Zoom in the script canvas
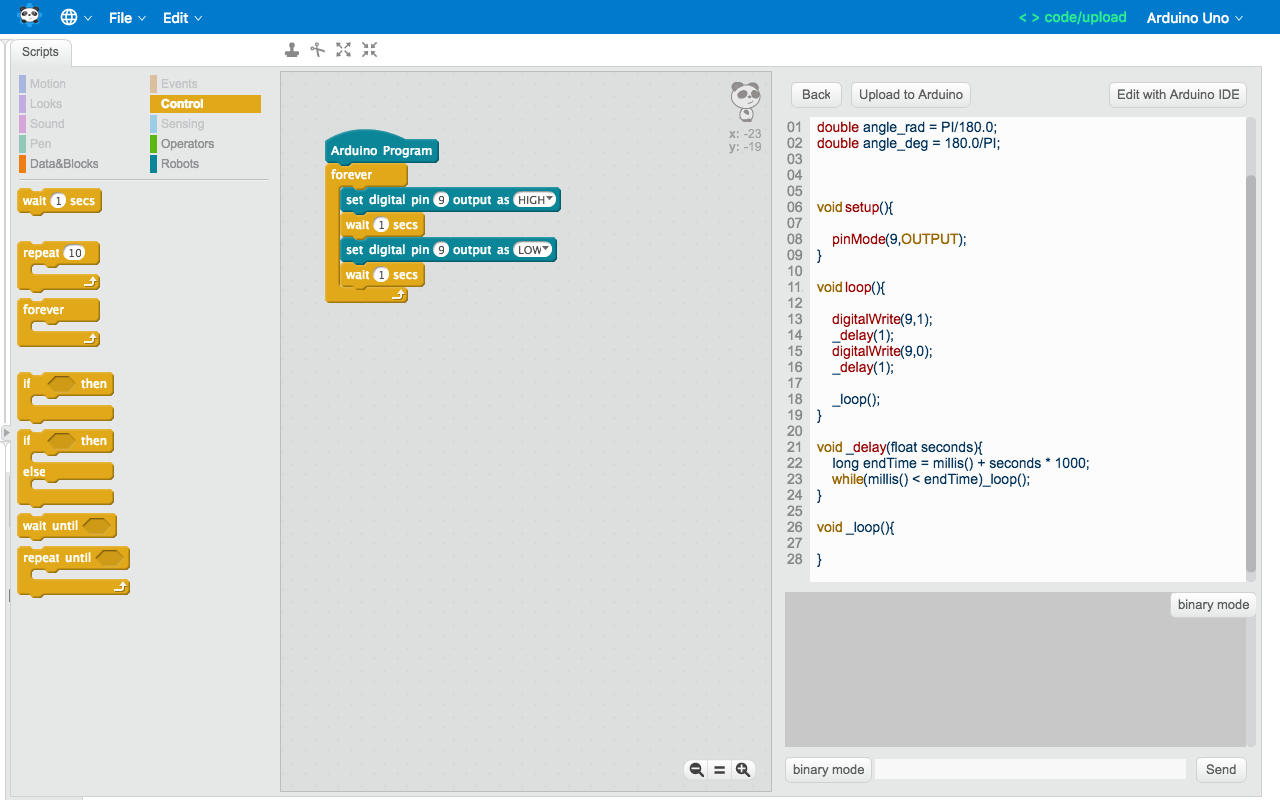This screenshot has width=1280, height=800. click(743, 770)
